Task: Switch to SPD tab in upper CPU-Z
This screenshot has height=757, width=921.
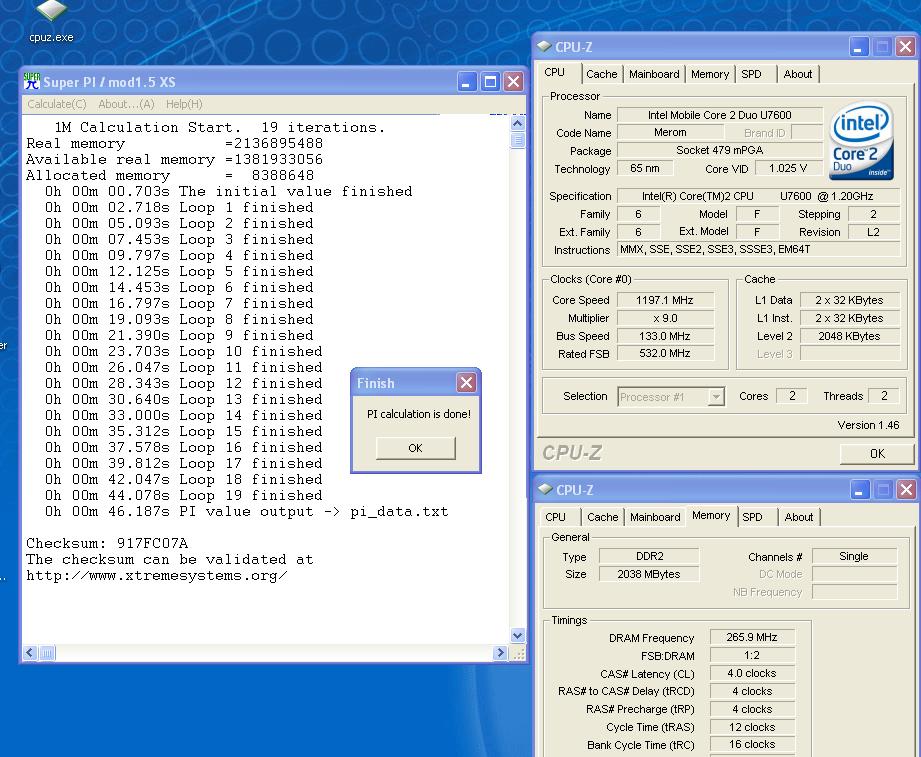Action: 751,74
